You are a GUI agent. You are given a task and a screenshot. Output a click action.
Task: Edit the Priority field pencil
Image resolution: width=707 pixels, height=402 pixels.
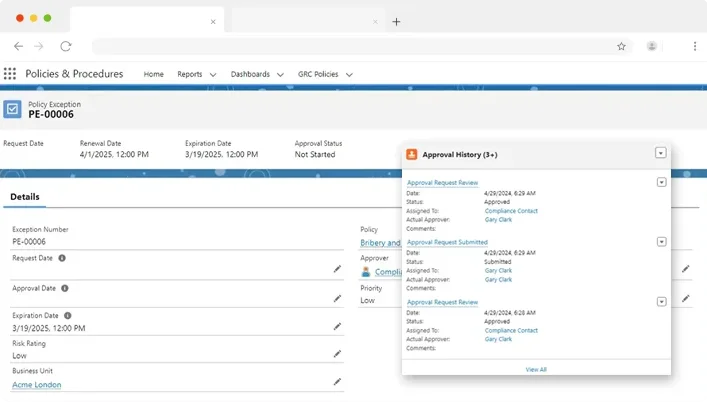point(686,298)
